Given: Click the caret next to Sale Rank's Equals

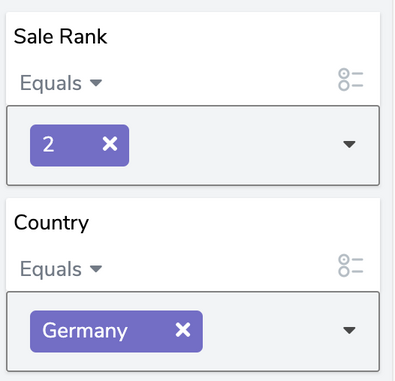Looking at the screenshot, I should pyautogui.click(x=96, y=82).
